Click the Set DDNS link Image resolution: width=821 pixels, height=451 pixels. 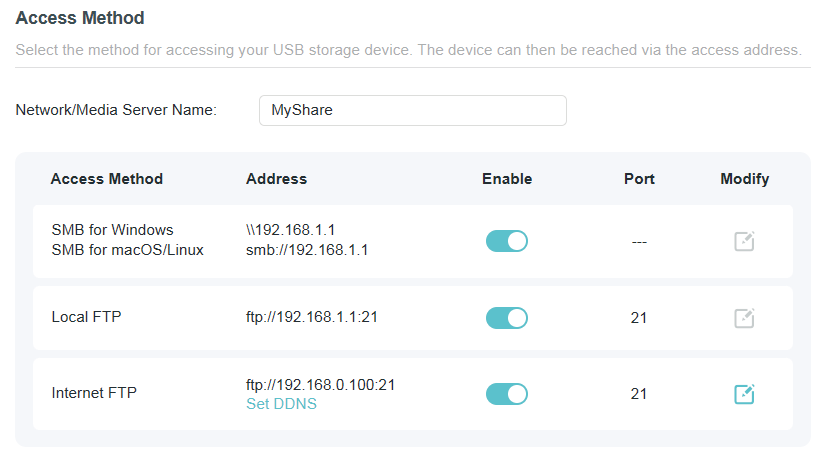[281, 404]
